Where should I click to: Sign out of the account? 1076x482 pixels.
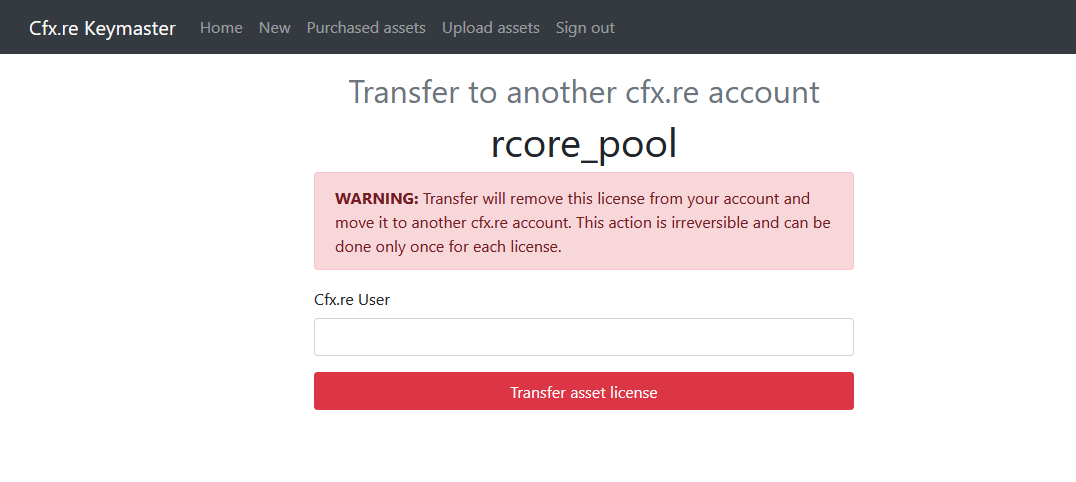pos(585,28)
